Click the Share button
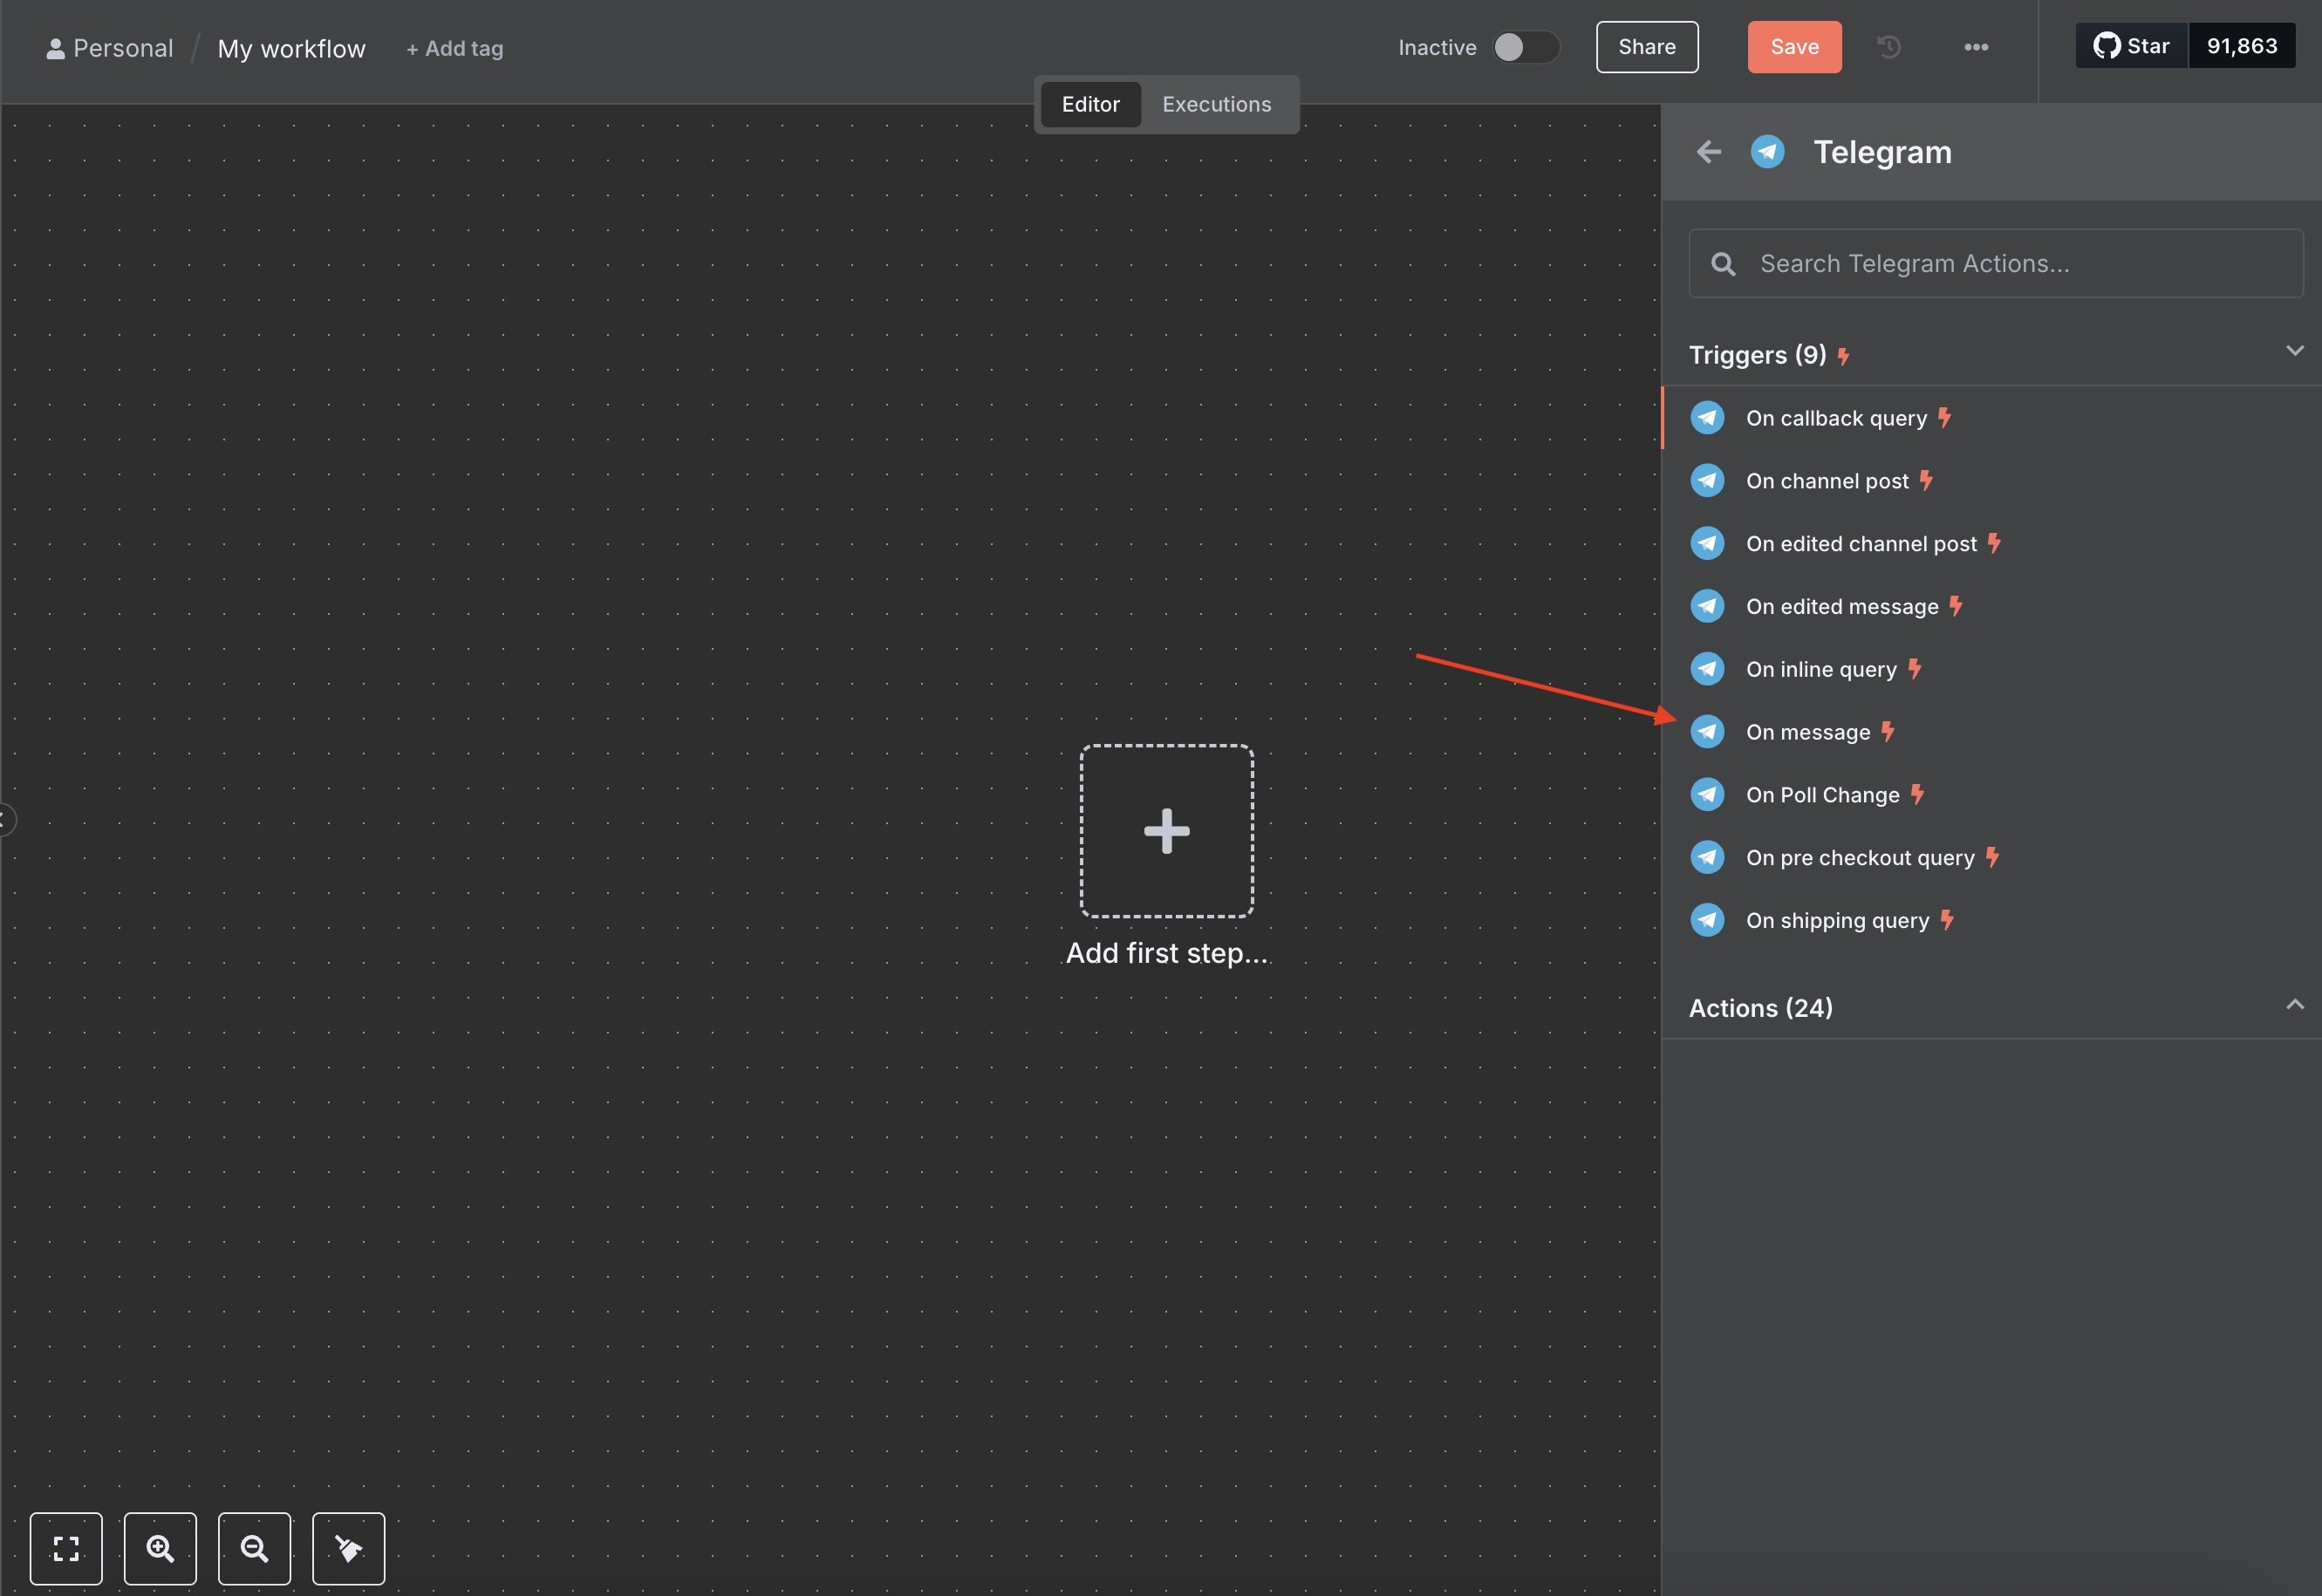Image resolution: width=2322 pixels, height=1596 pixels. click(x=1646, y=47)
